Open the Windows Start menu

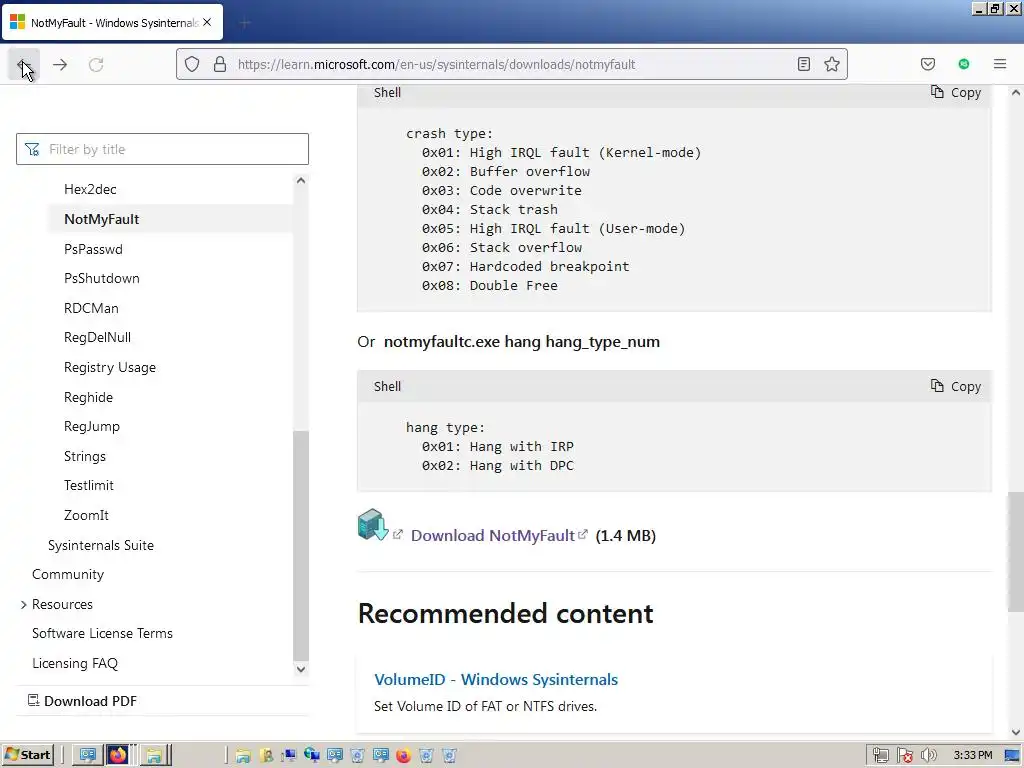click(27, 755)
